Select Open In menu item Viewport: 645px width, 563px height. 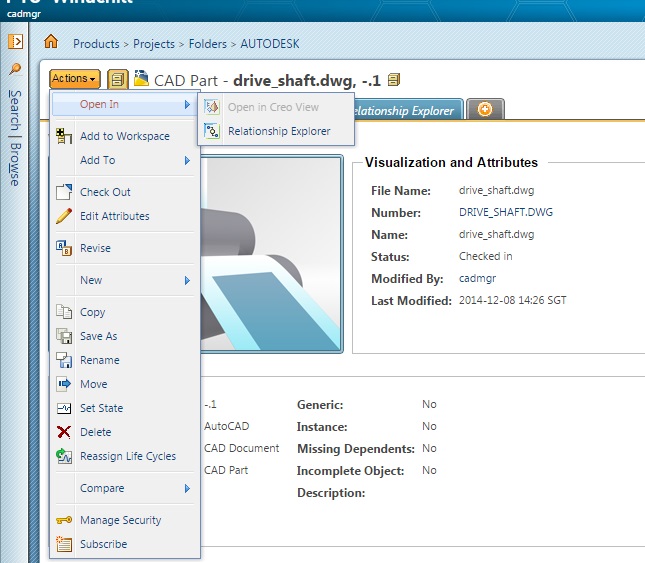tap(125, 104)
